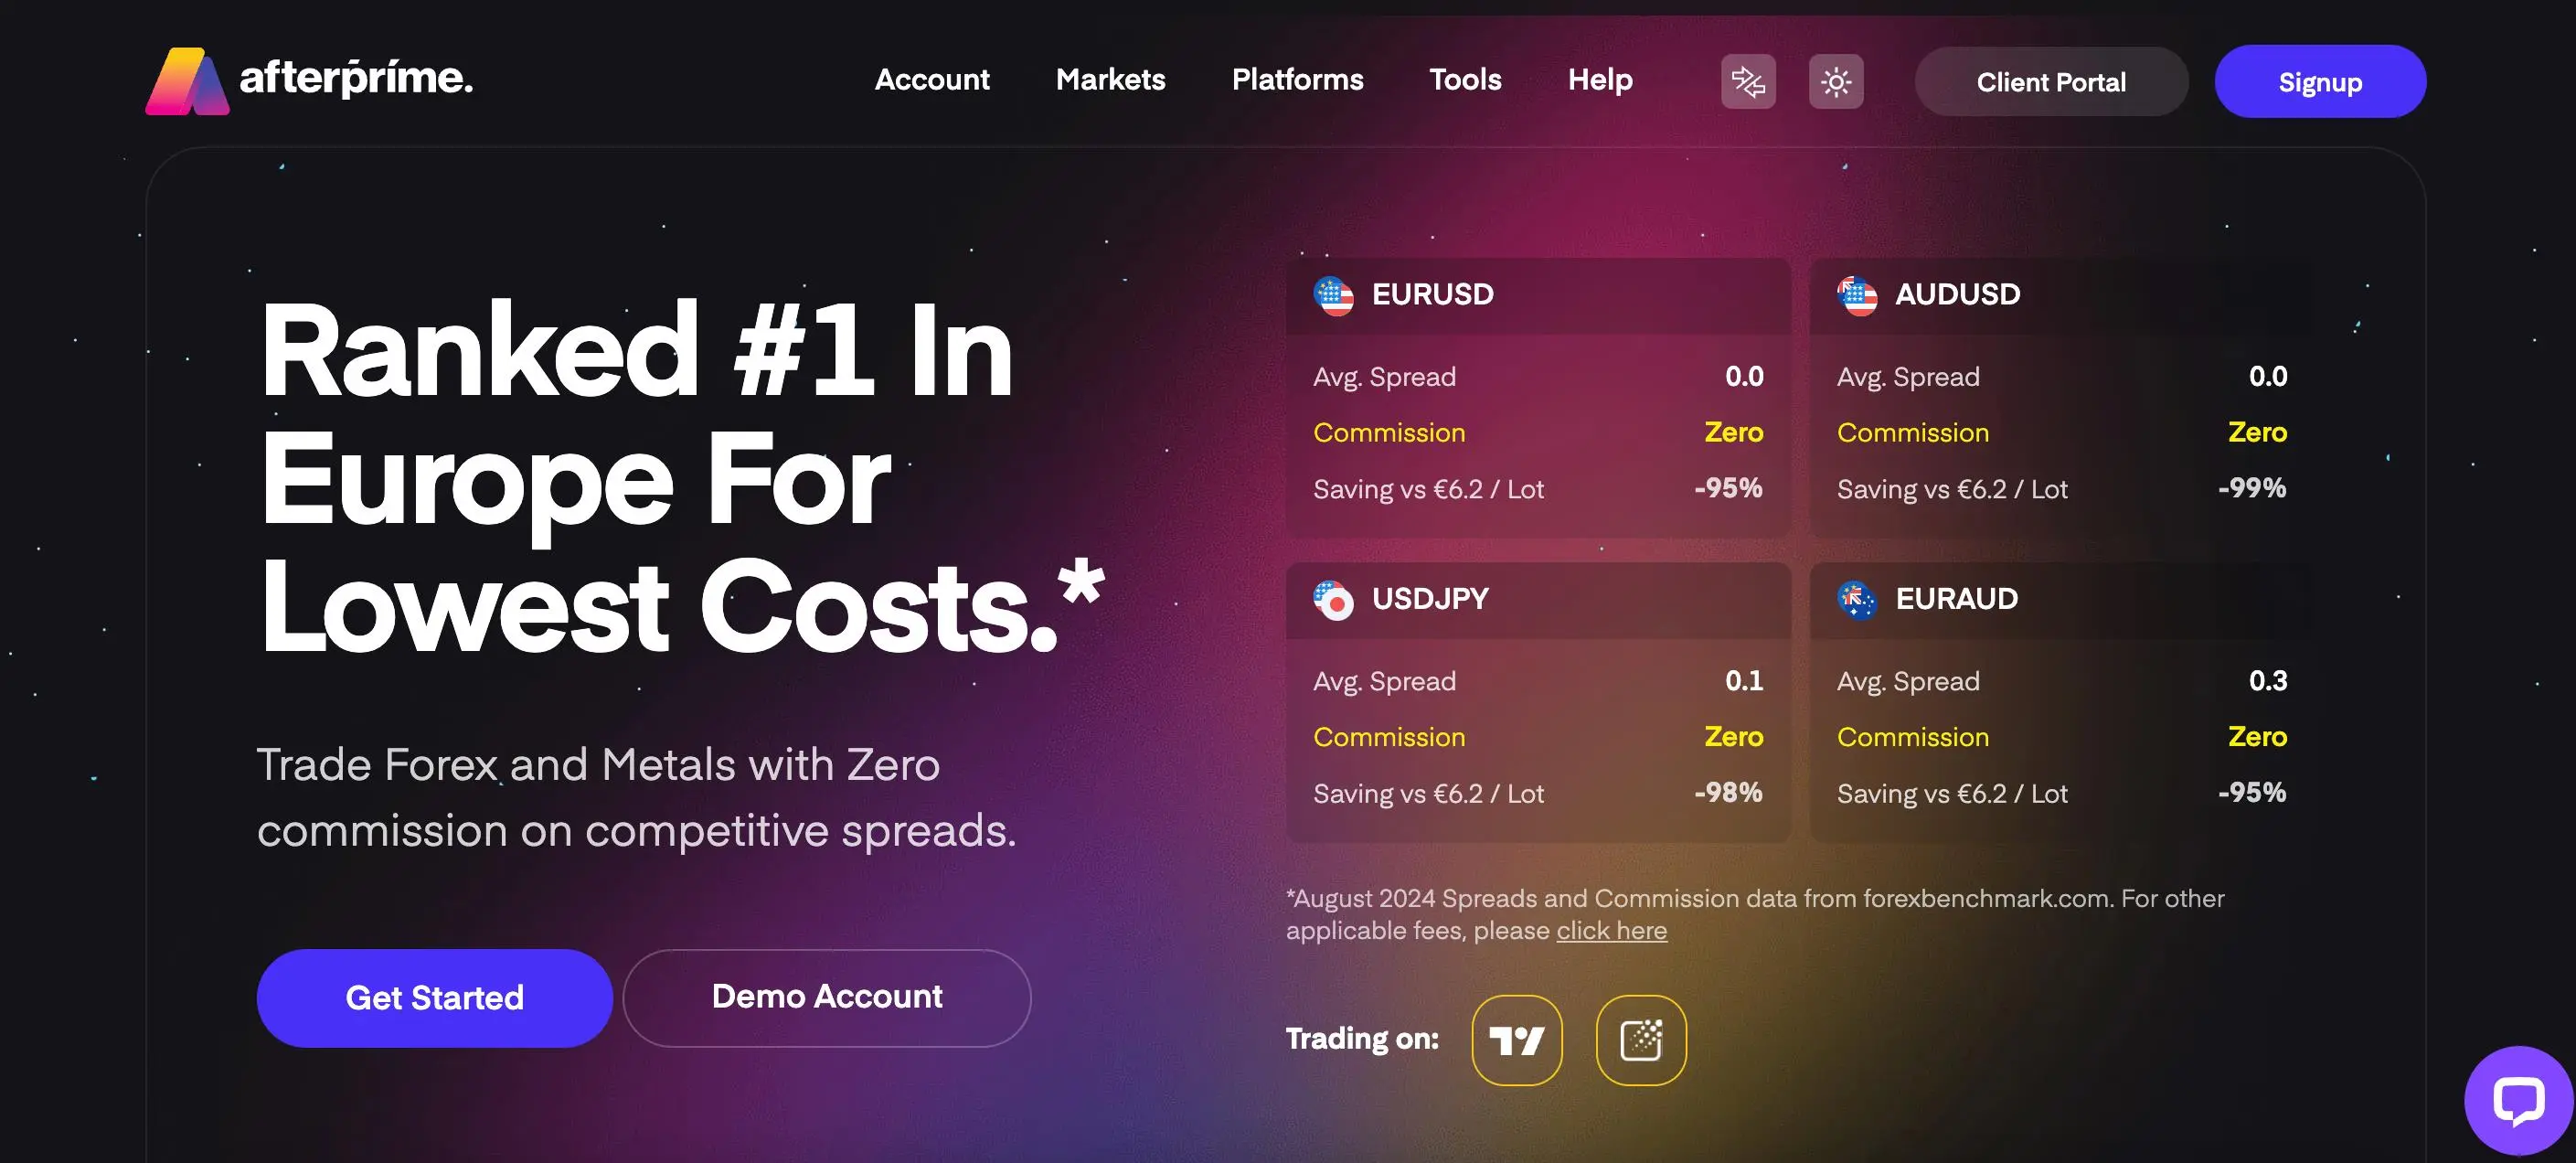The image size is (2576, 1163).
Task: Click EURAUD commission Zero value
Action: pos(2258,737)
